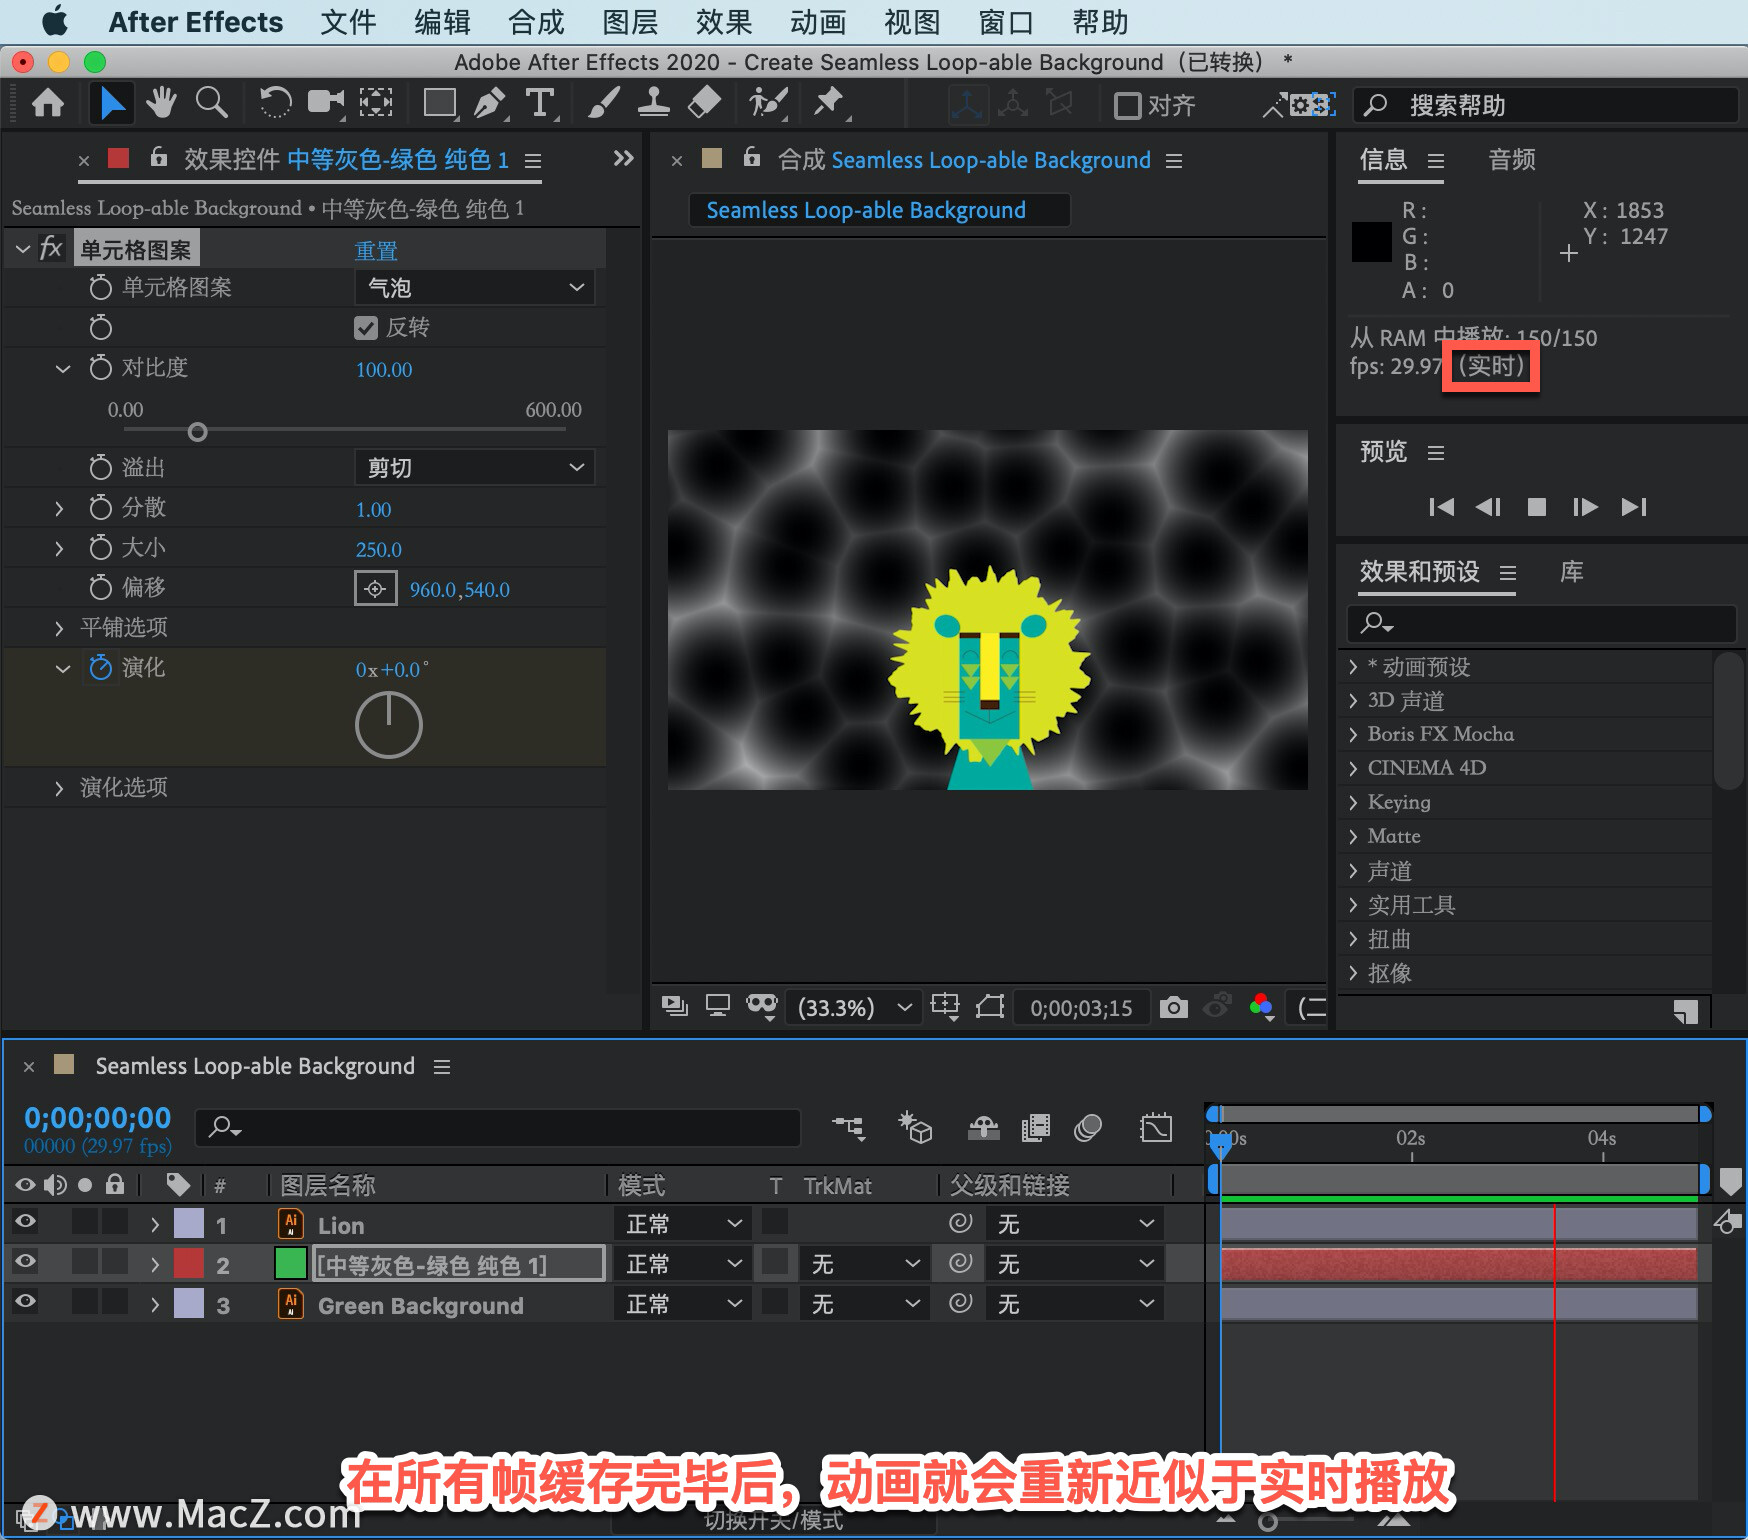The image size is (1748, 1540).
Task: Toggle the shy layers icon in timeline
Action: click(x=984, y=1128)
